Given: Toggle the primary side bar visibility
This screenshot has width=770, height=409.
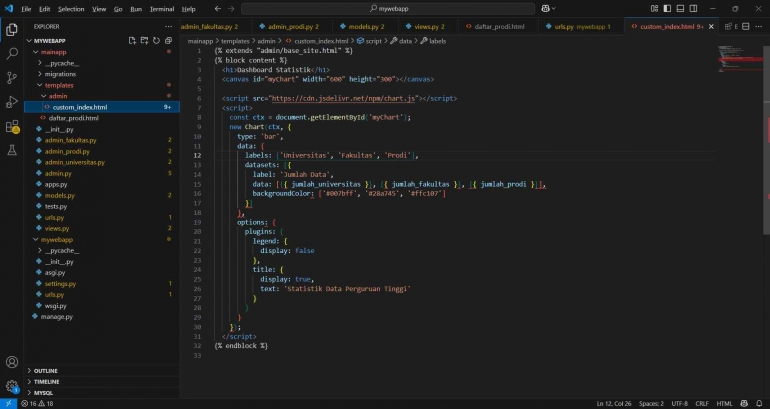Looking at the screenshot, I should click(667, 9).
